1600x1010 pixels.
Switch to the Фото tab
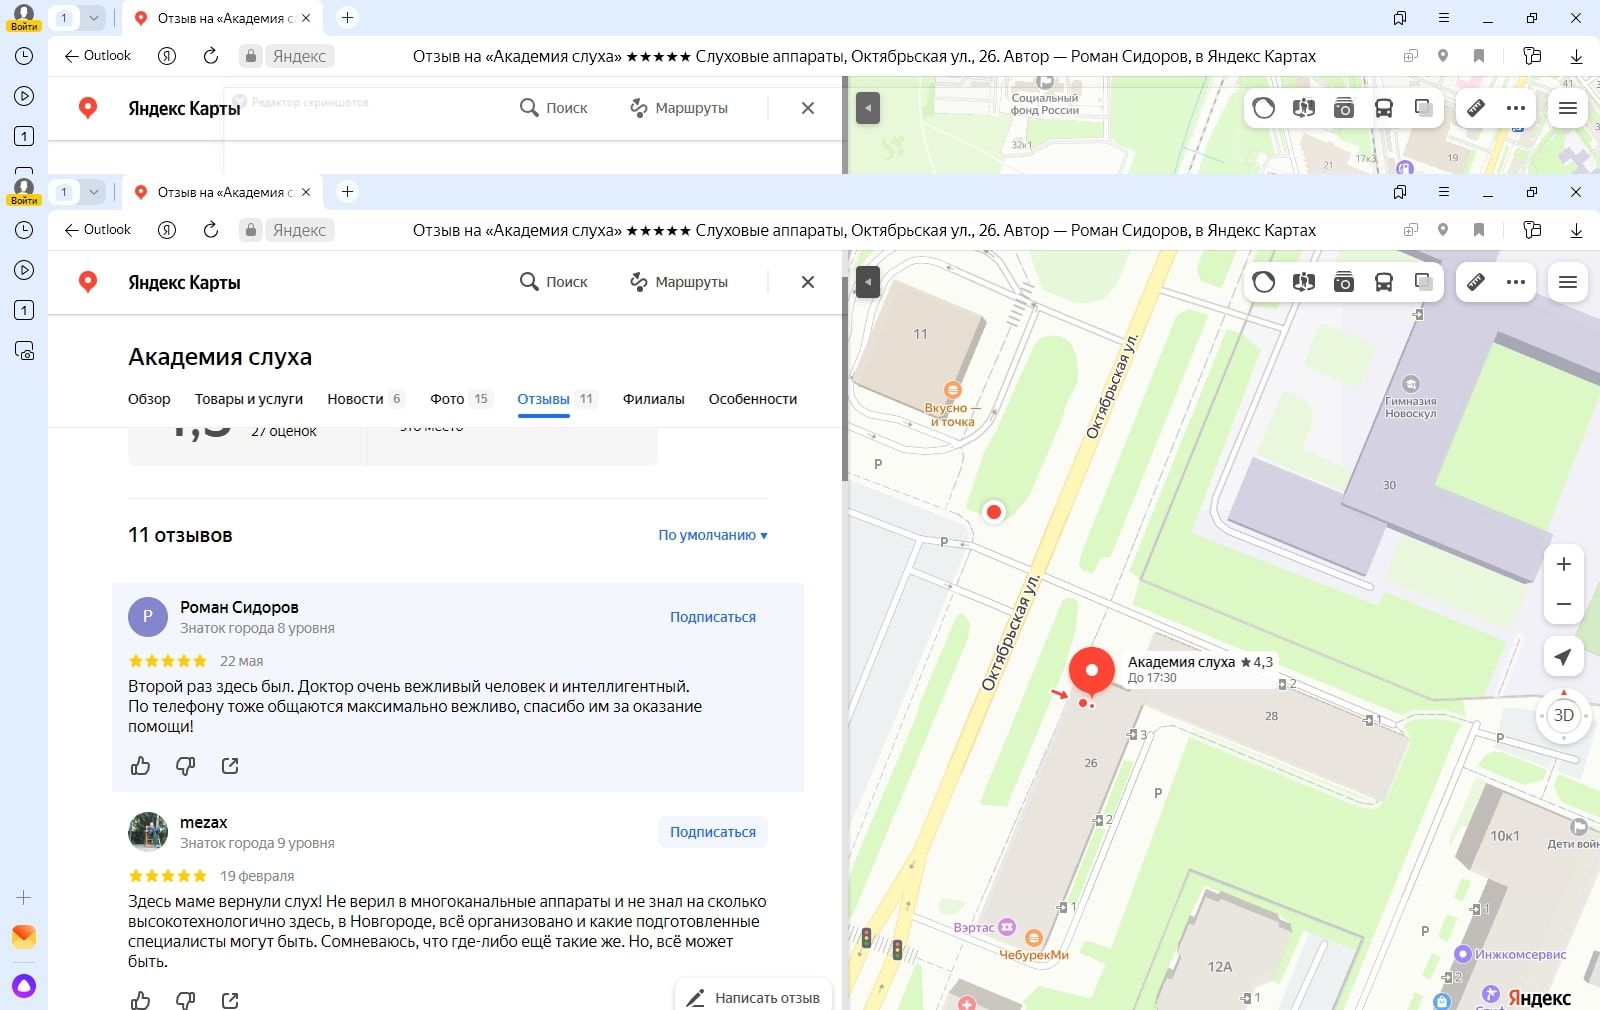447,399
